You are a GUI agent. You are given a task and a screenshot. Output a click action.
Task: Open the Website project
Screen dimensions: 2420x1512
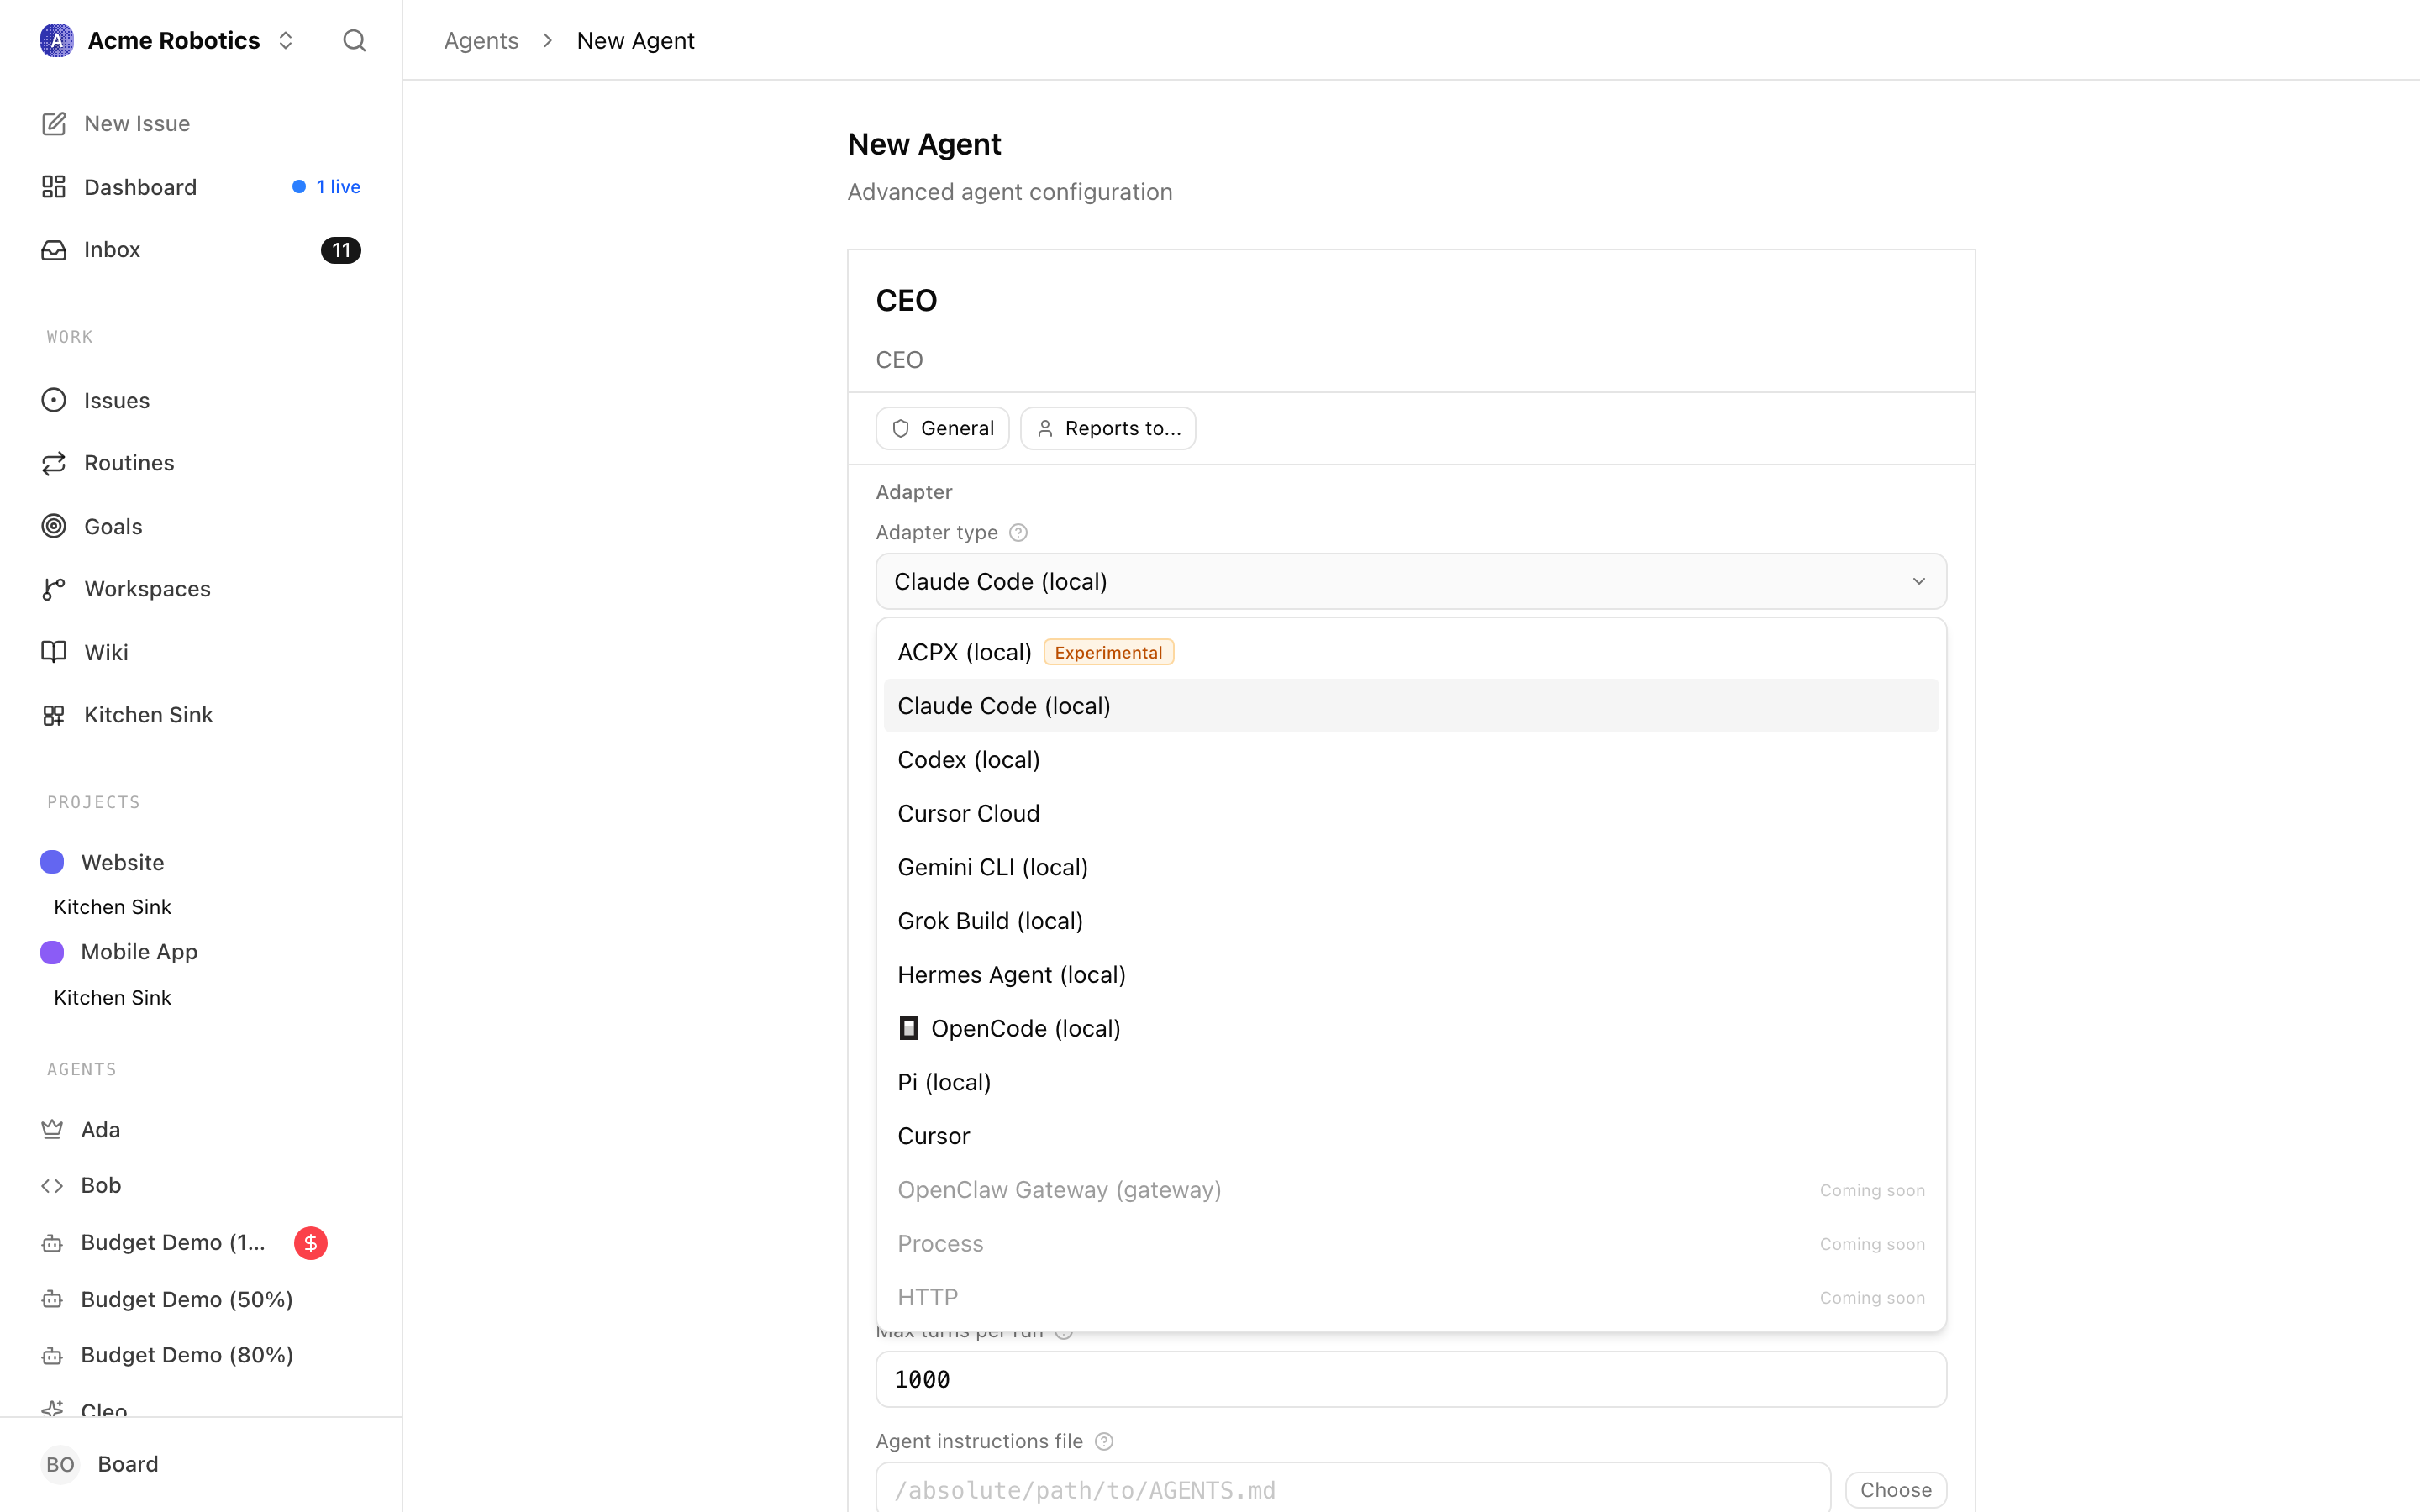pos(200,862)
